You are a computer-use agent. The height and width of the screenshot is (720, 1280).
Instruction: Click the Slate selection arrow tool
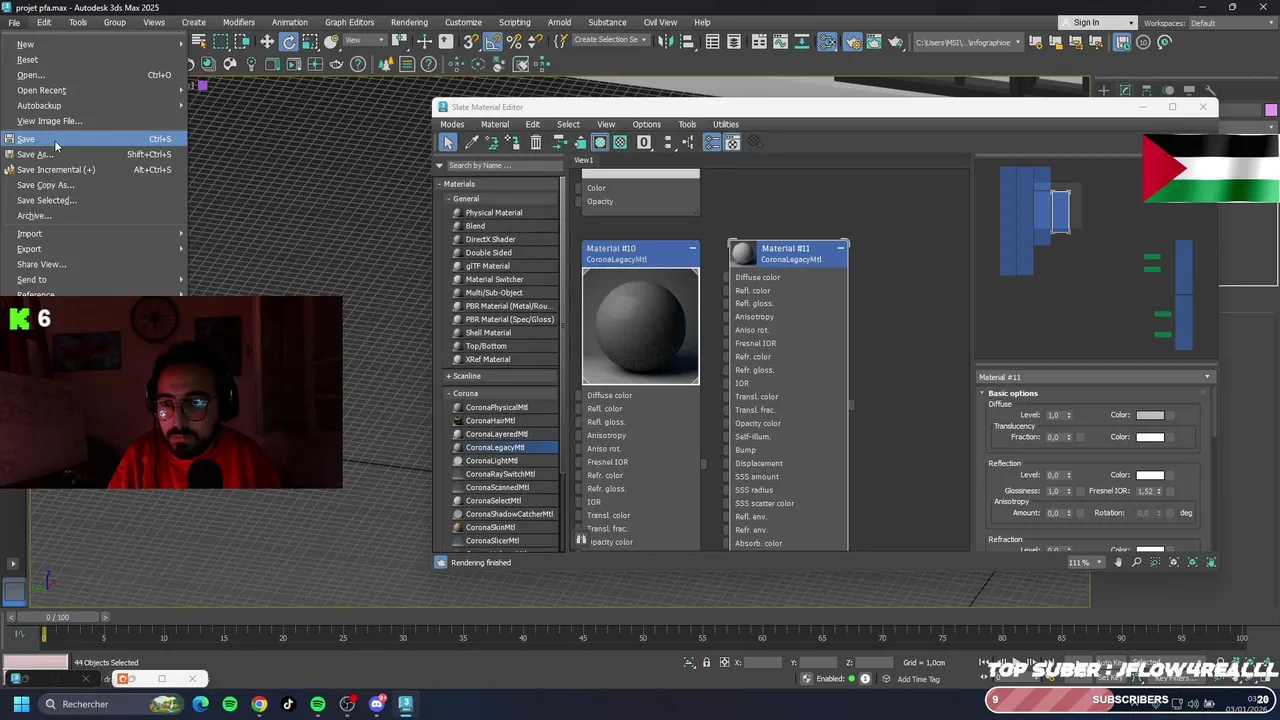(x=448, y=143)
